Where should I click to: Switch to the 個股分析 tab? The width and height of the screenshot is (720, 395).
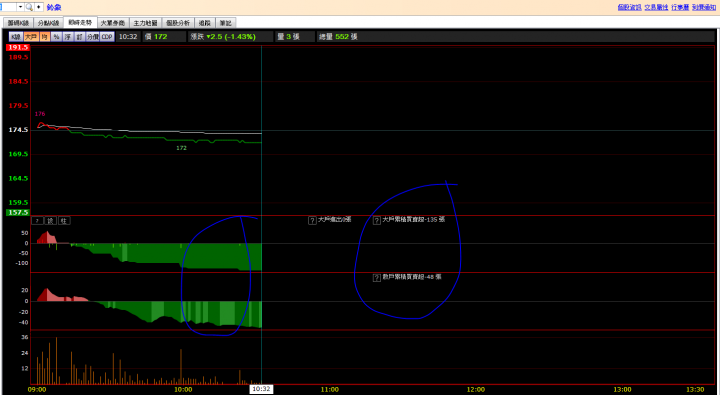[178, 23]
